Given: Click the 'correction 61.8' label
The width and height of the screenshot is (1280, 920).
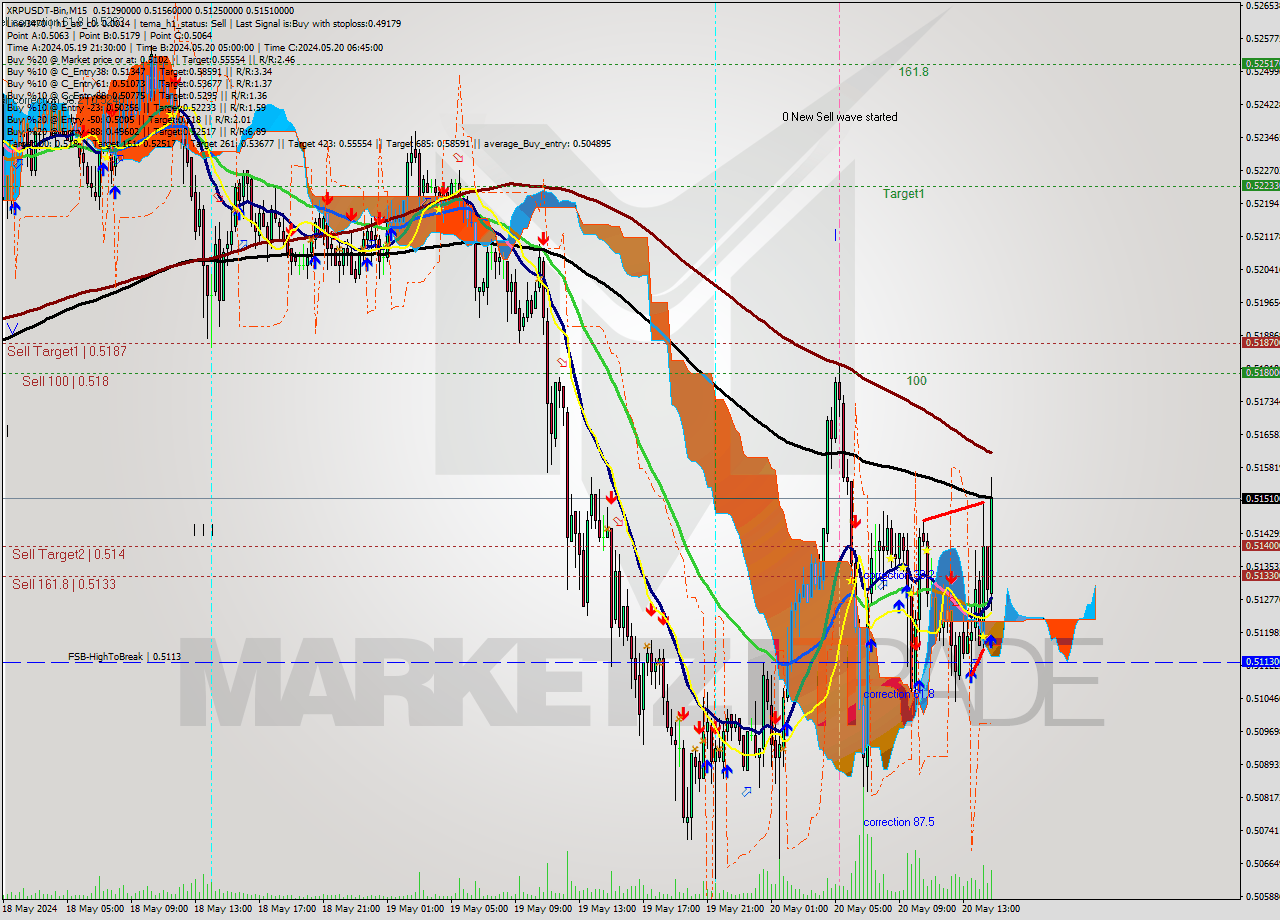Looking at the screenshot, I should click(x=899, y=694).
